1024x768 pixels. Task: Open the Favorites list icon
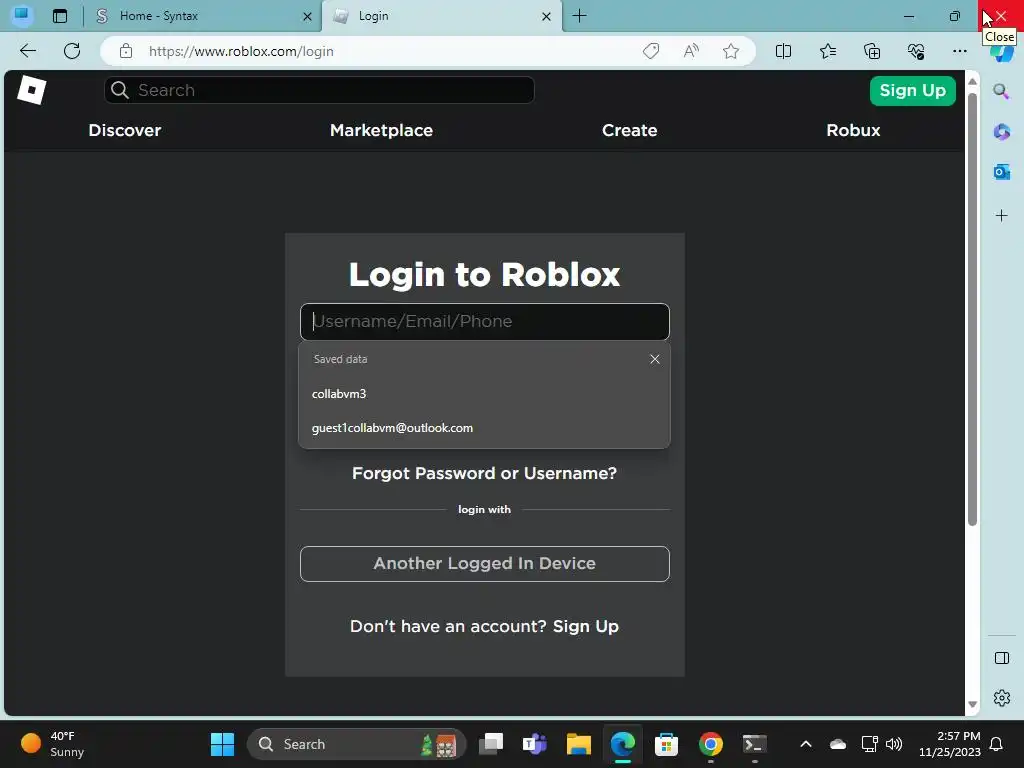[827, 51]
